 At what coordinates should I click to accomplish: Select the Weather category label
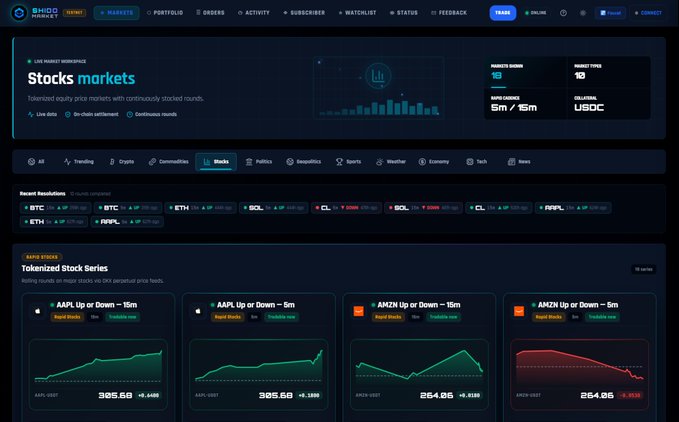[396, 162]
